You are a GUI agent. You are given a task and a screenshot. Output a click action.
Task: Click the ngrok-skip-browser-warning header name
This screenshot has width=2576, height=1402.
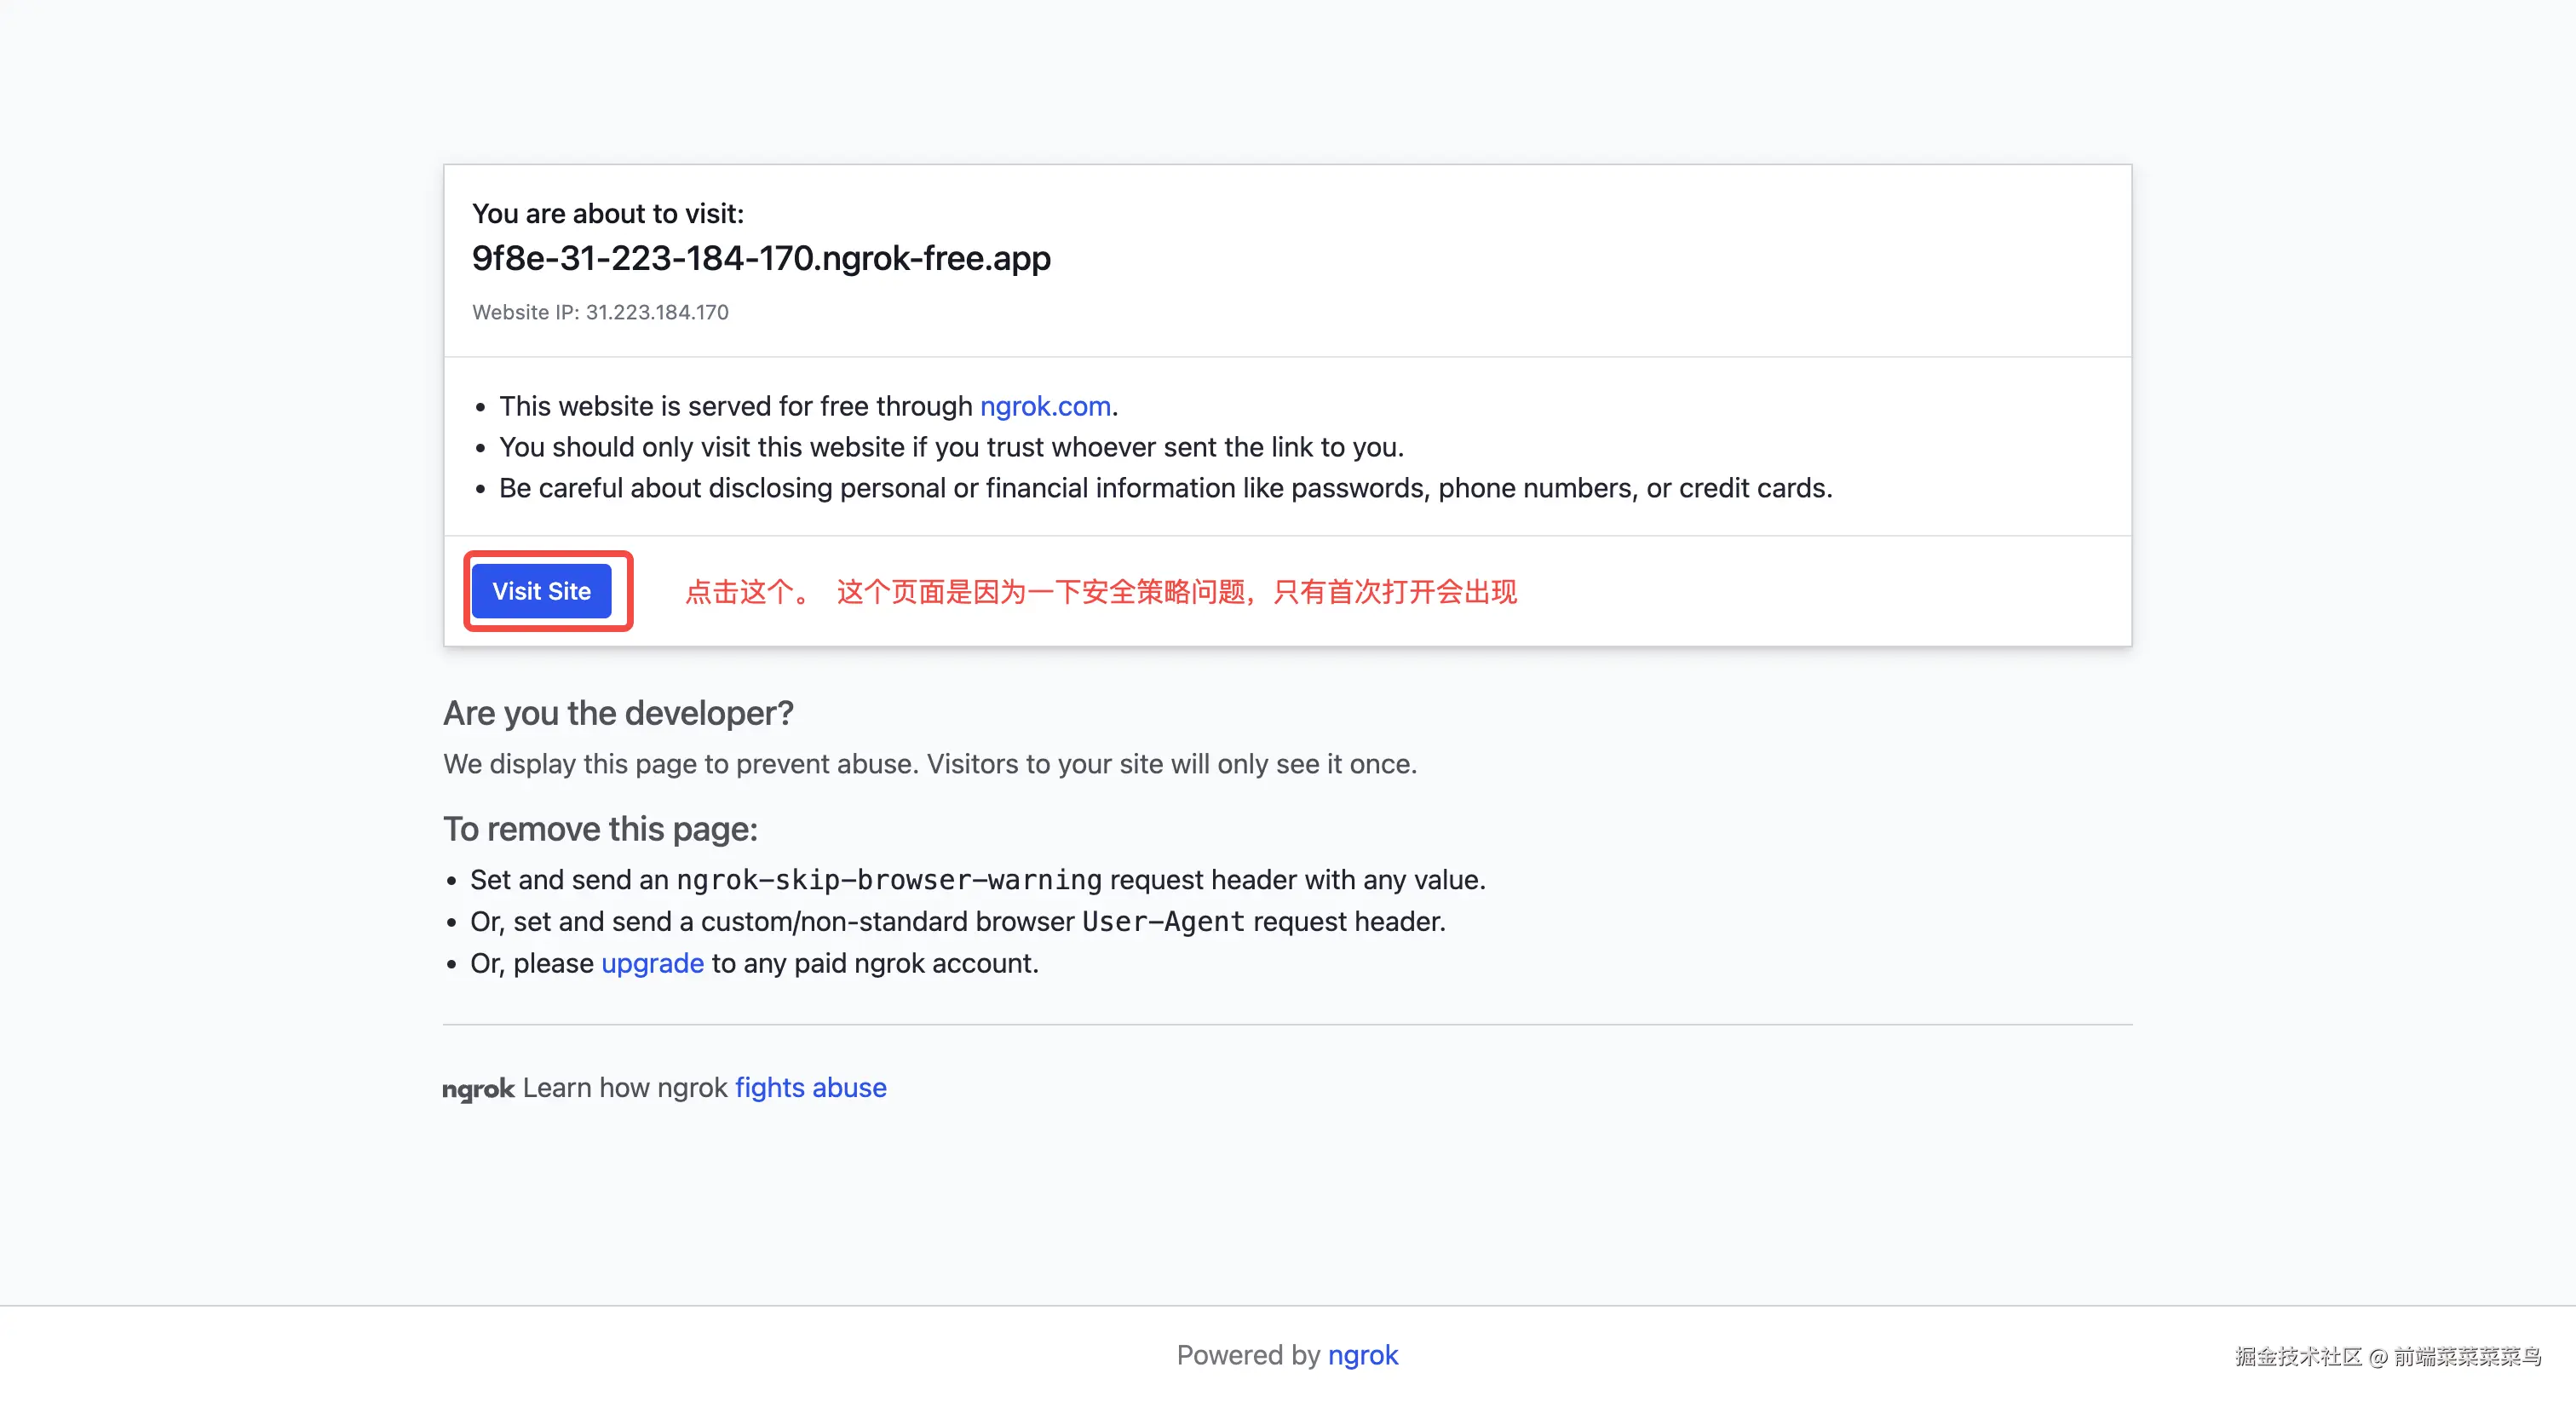coord(888,880)
